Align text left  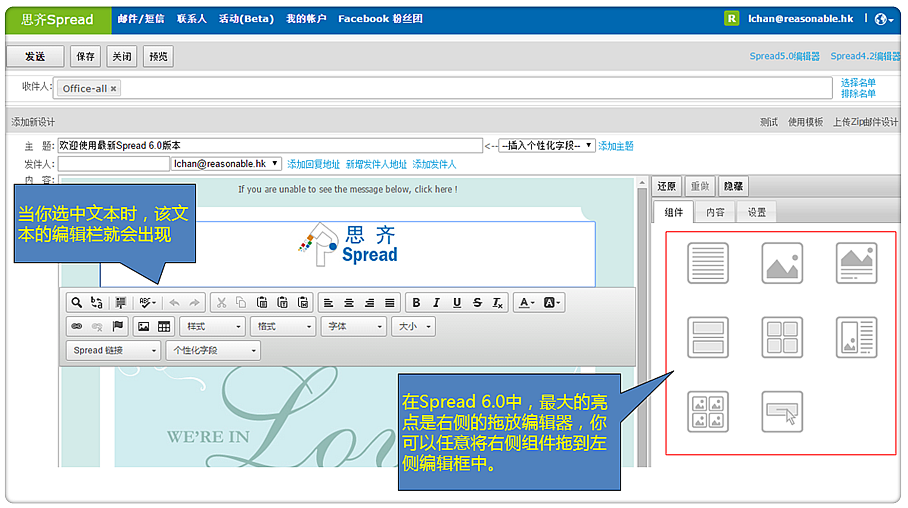coord(328,302)
